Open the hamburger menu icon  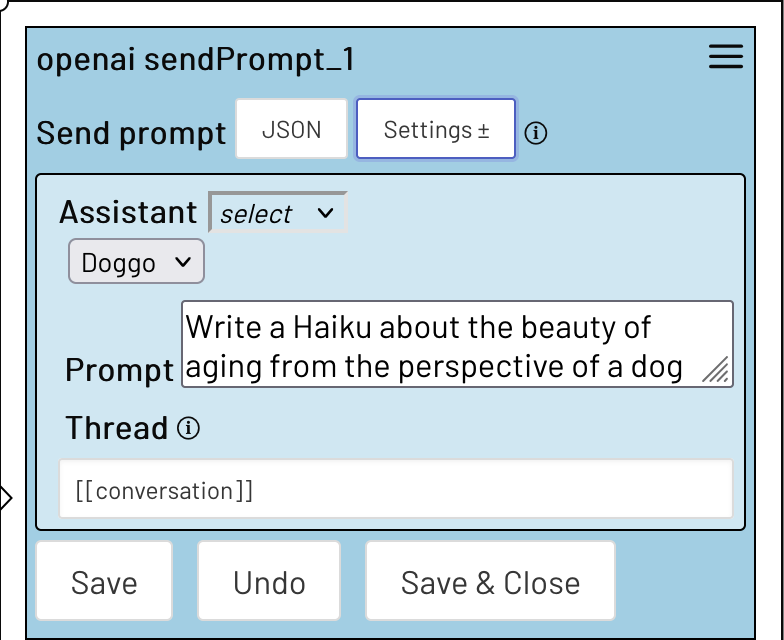click(x=726, y=56)
